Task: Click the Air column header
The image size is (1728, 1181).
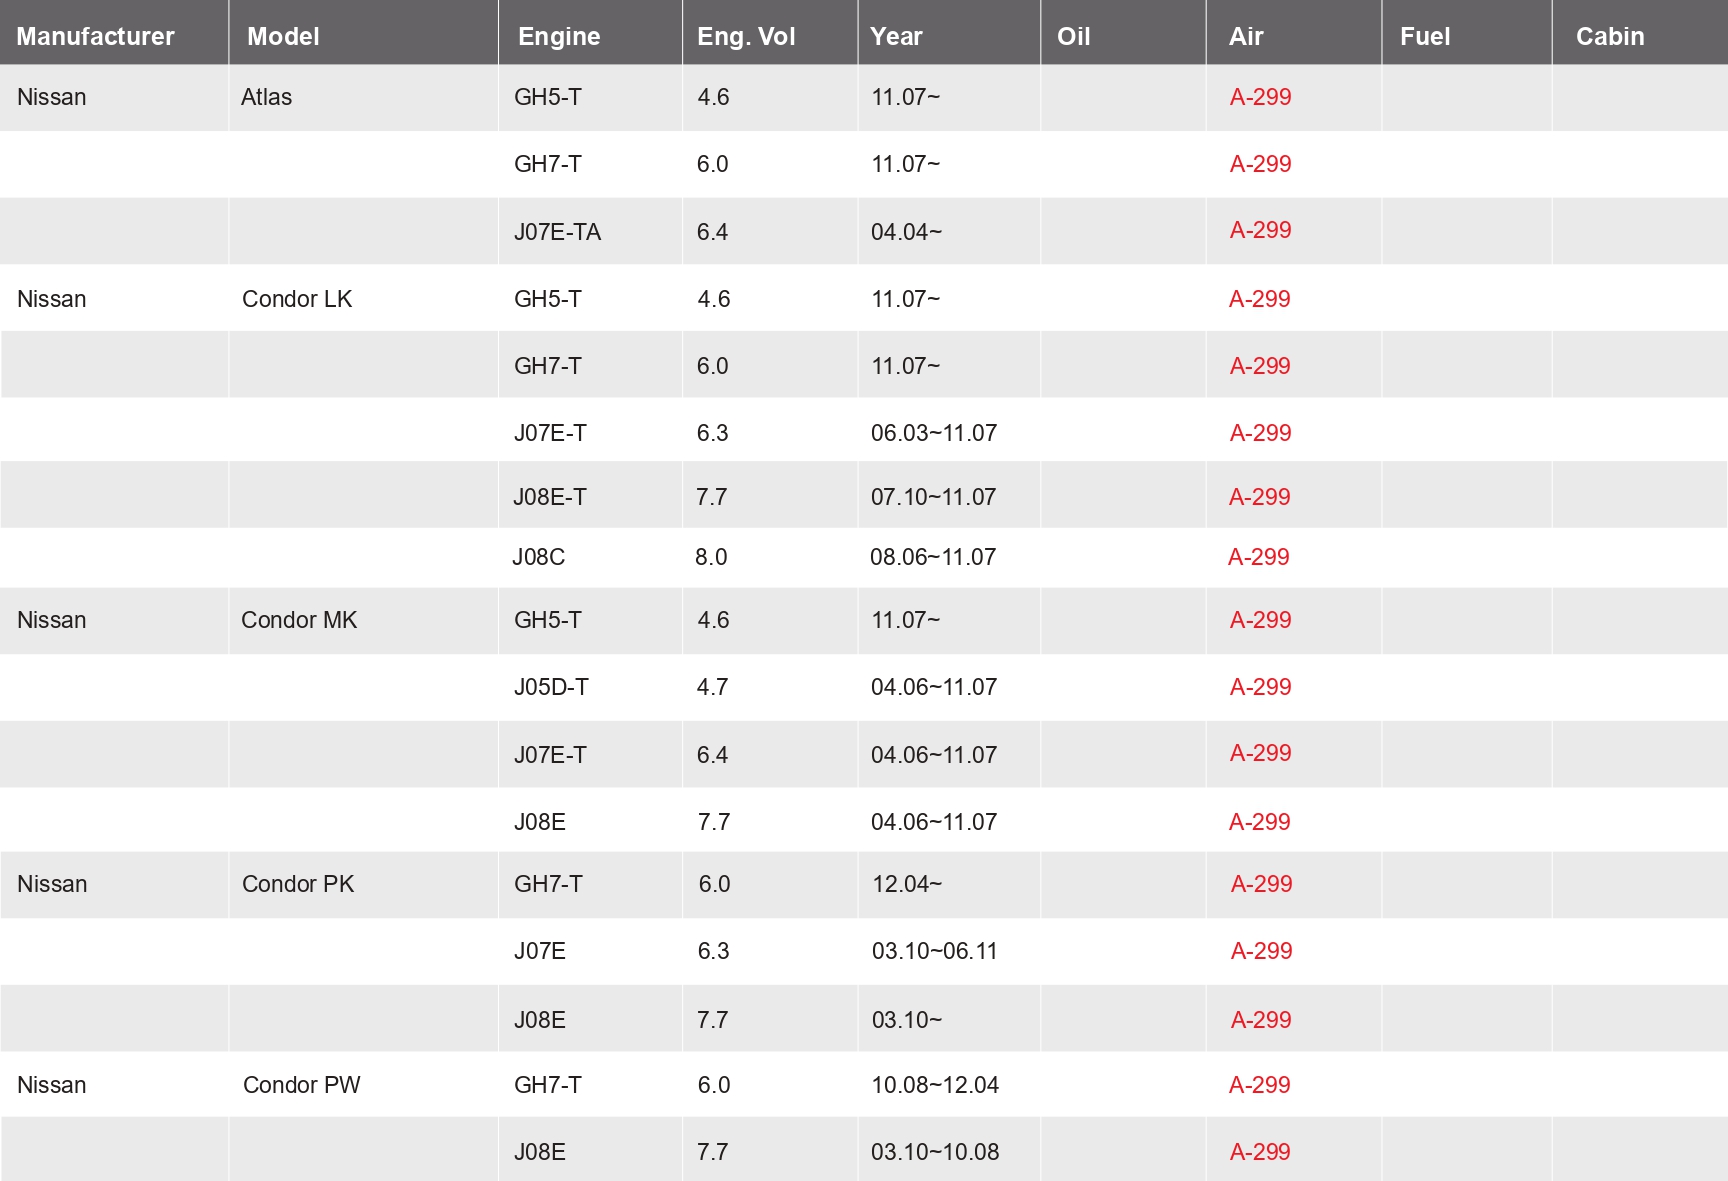Action: [1246, 36]
